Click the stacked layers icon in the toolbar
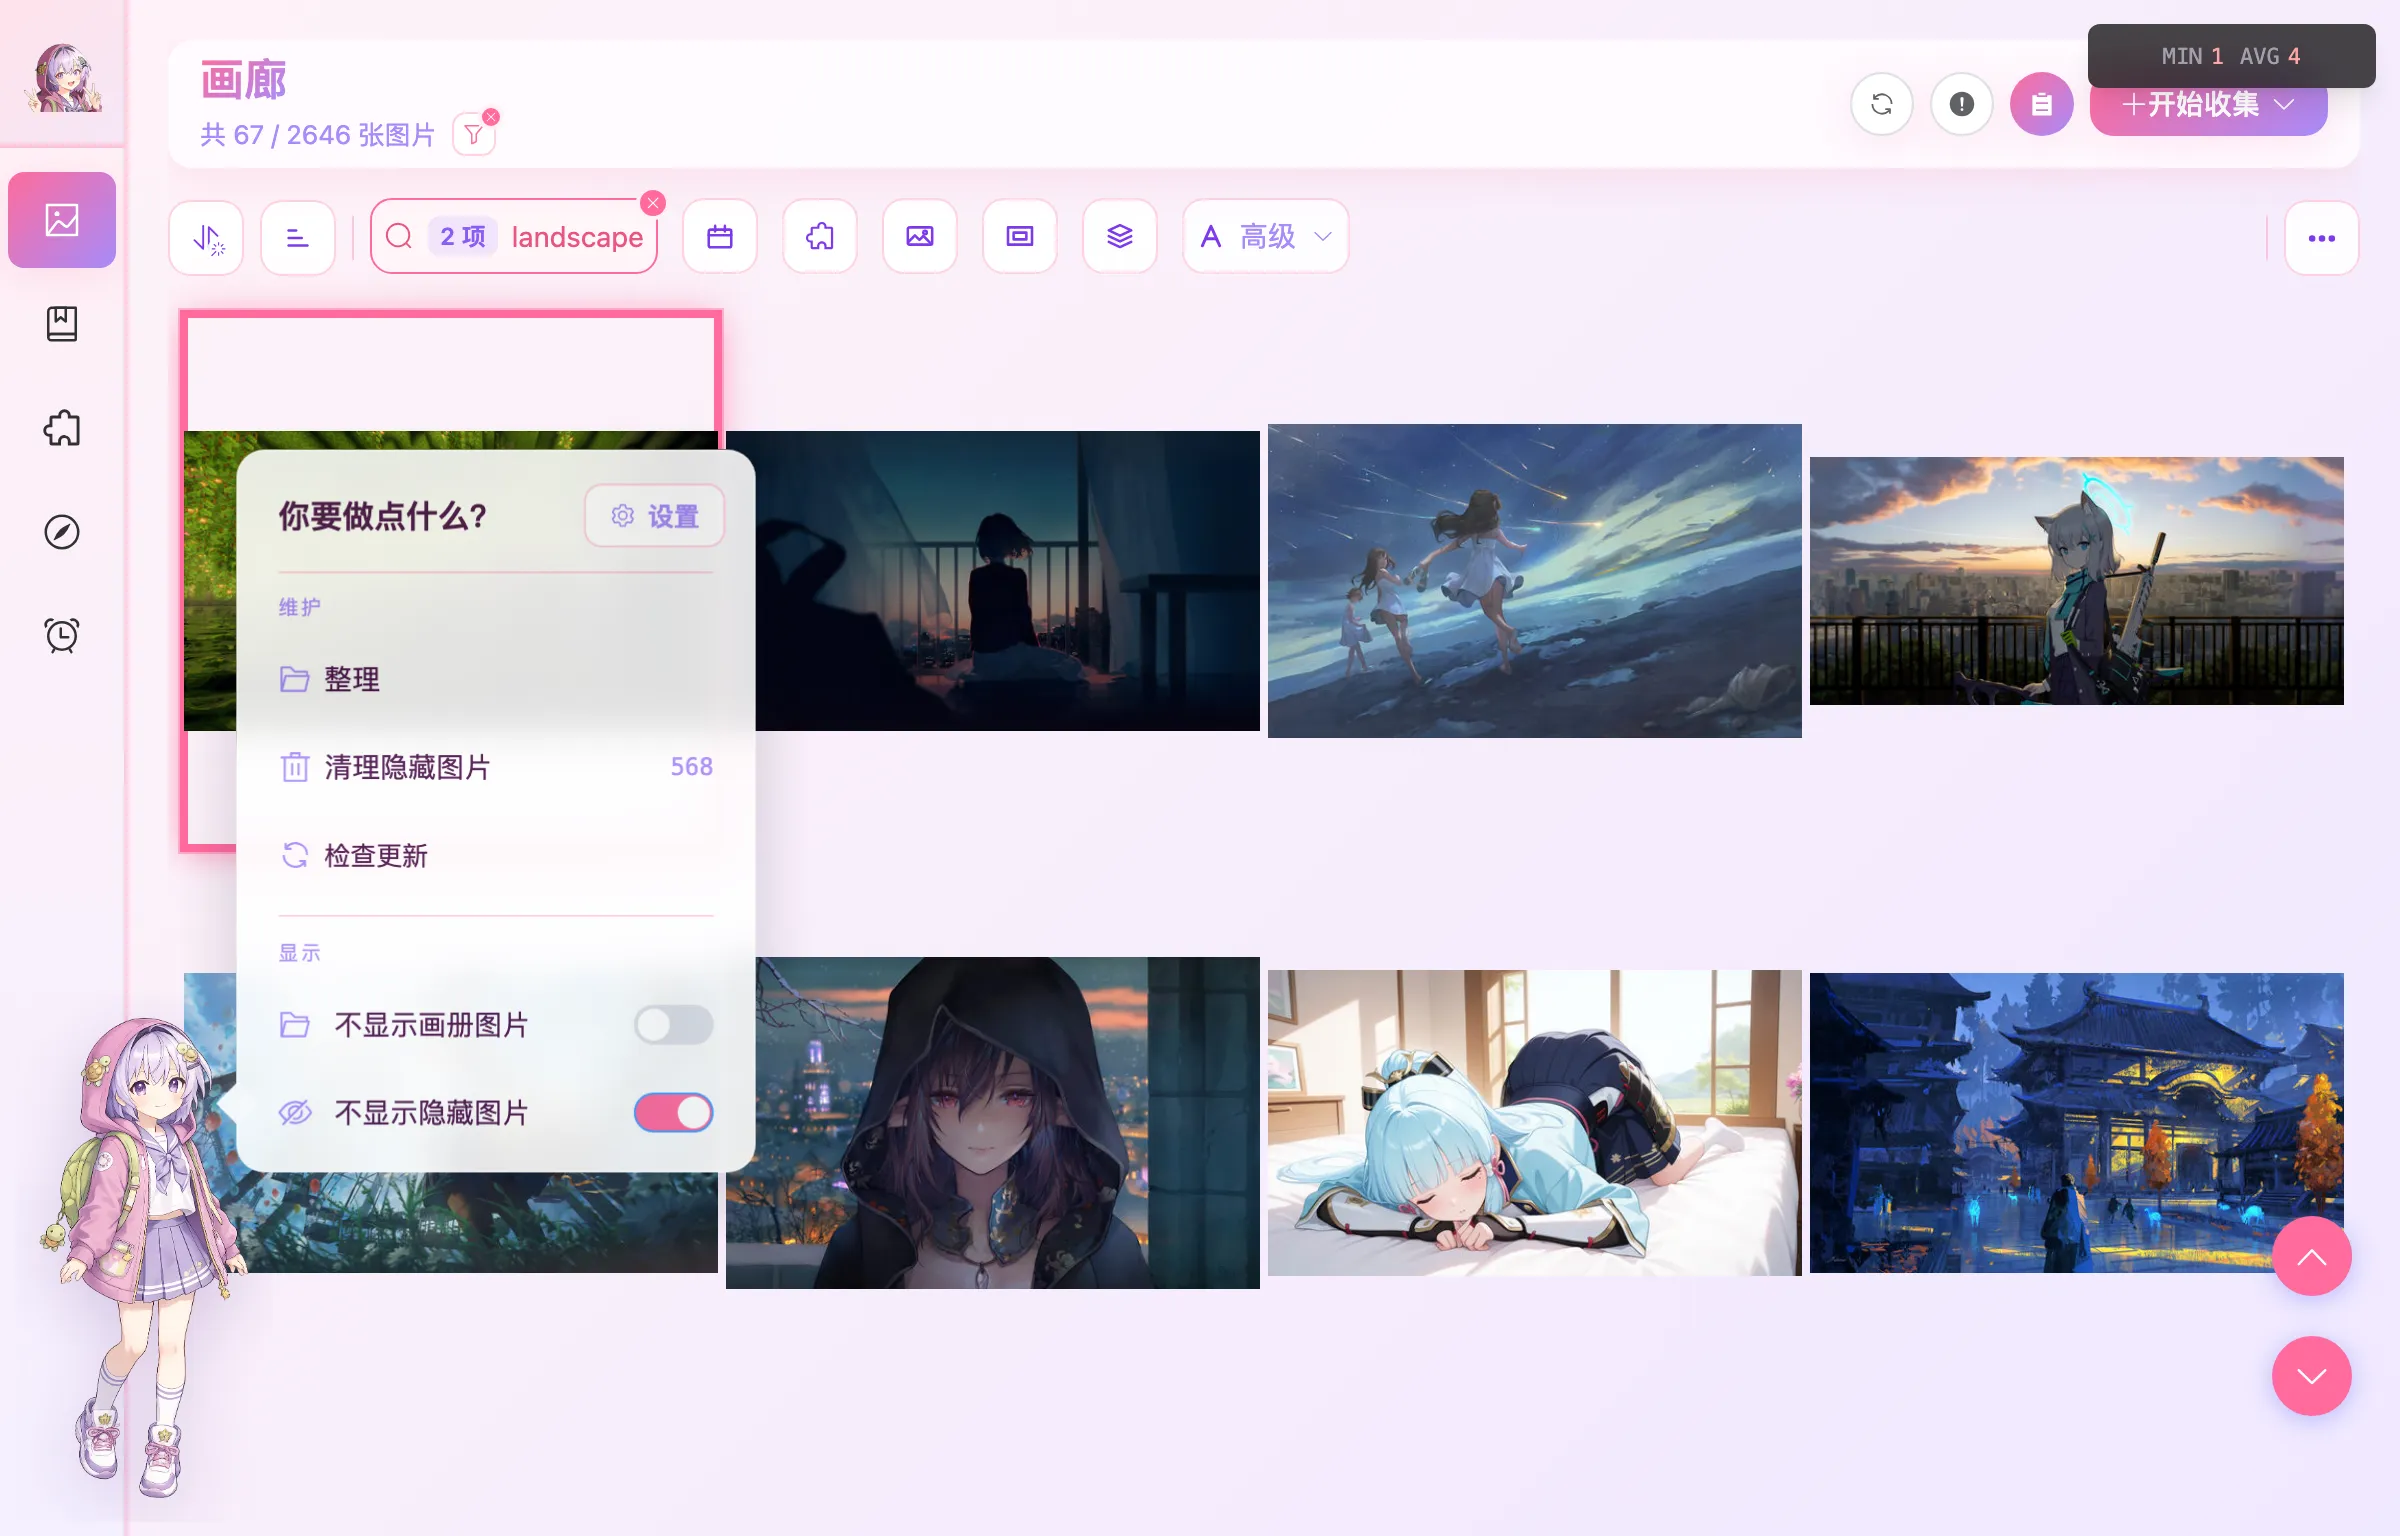 pos(1120,237)
